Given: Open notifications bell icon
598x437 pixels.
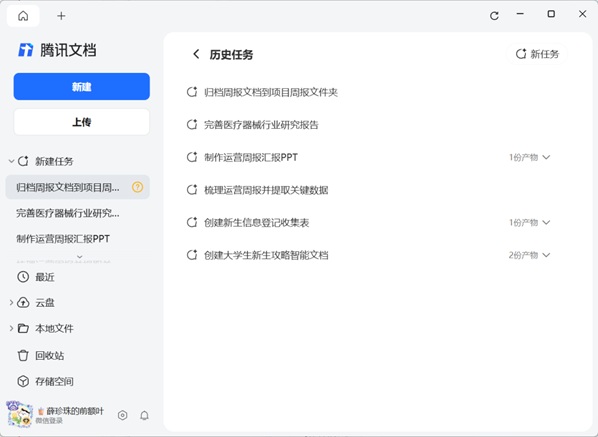Looking at the screenshot, I should tap(144, 415).
